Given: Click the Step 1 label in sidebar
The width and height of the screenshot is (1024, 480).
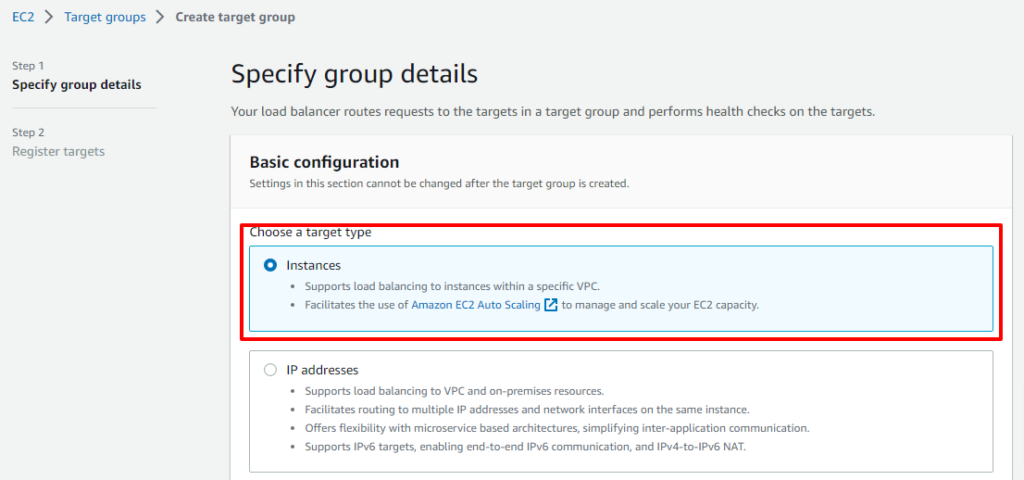Looking at the screenshot, I should coord(28,66).
